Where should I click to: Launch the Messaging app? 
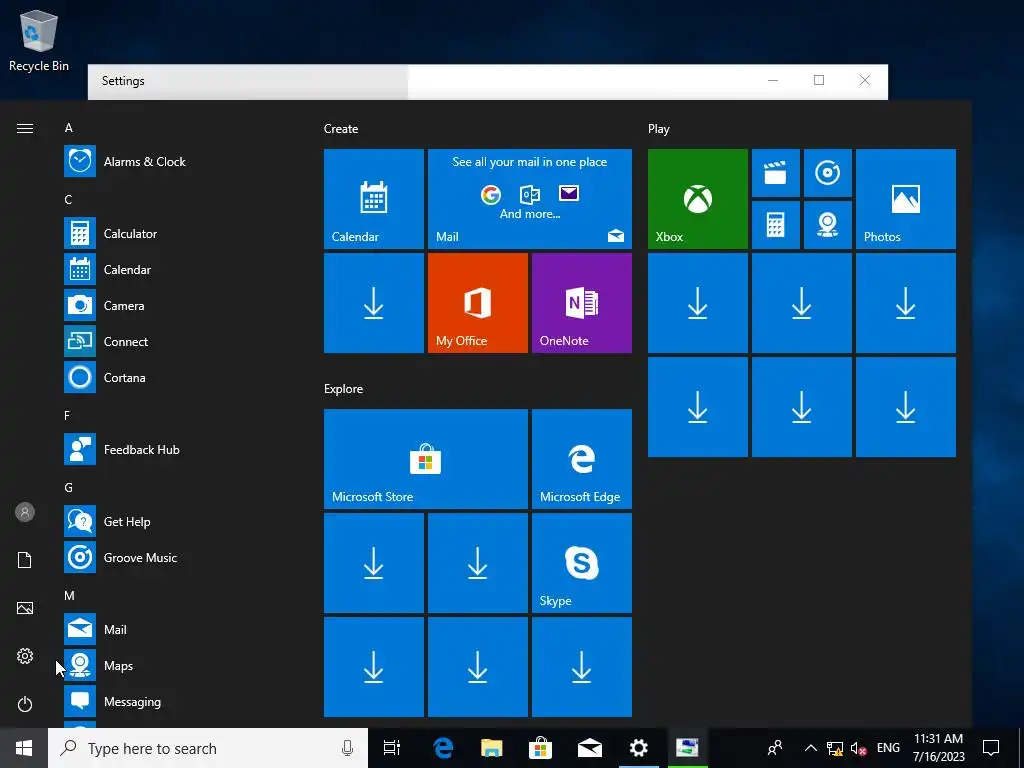(x=176, y=701)
